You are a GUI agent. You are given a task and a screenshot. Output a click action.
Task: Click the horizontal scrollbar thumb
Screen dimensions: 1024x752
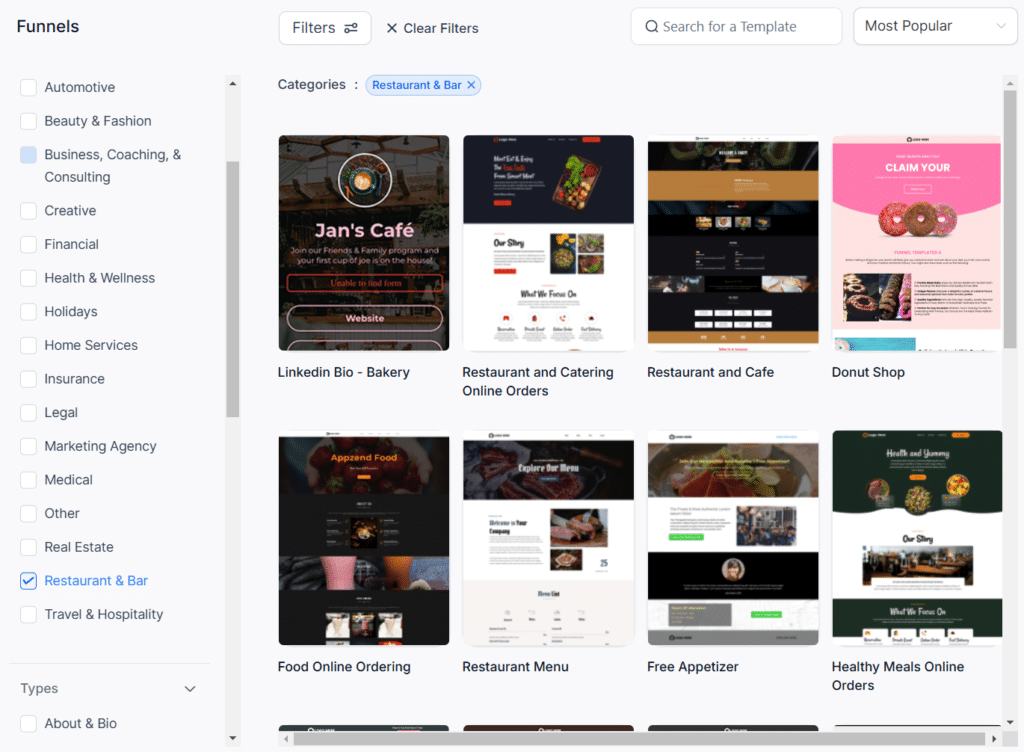pos(639,739)
